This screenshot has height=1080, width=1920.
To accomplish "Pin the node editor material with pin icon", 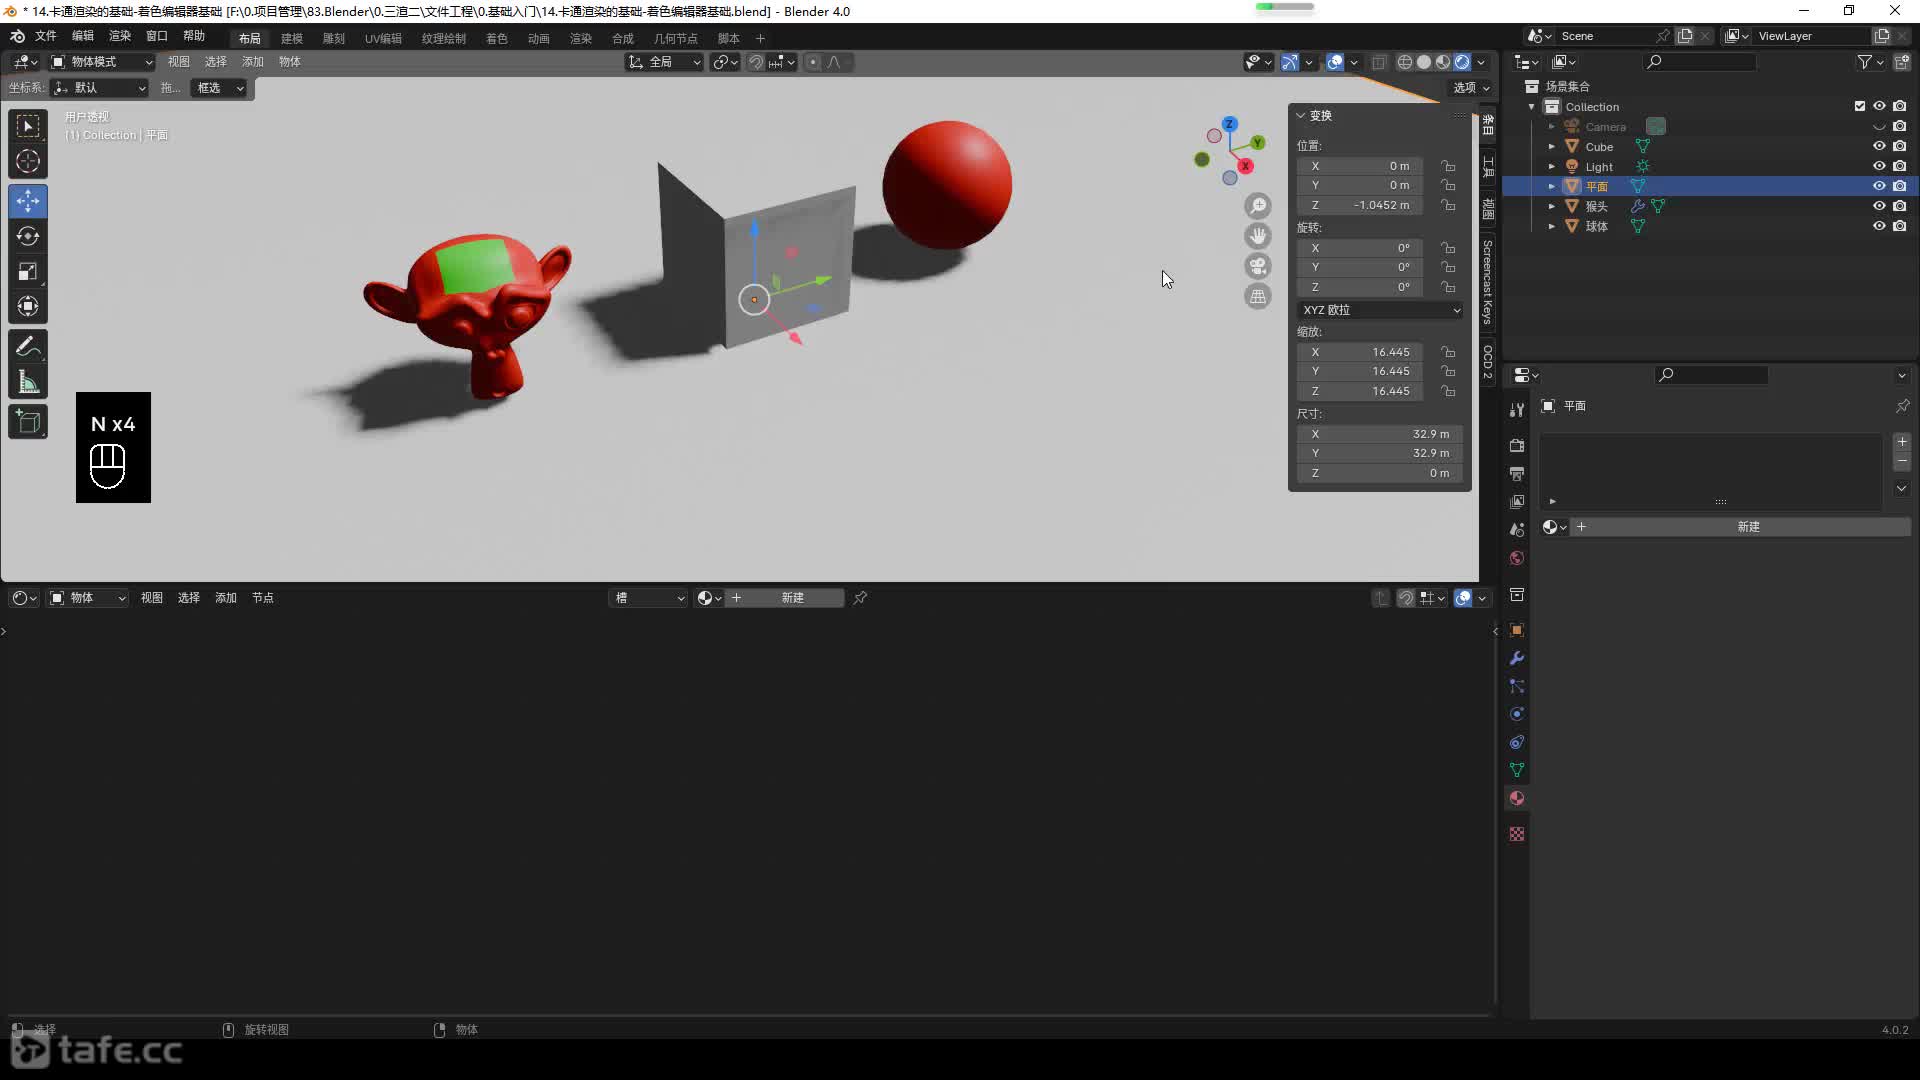I will (x=860, y=598).
